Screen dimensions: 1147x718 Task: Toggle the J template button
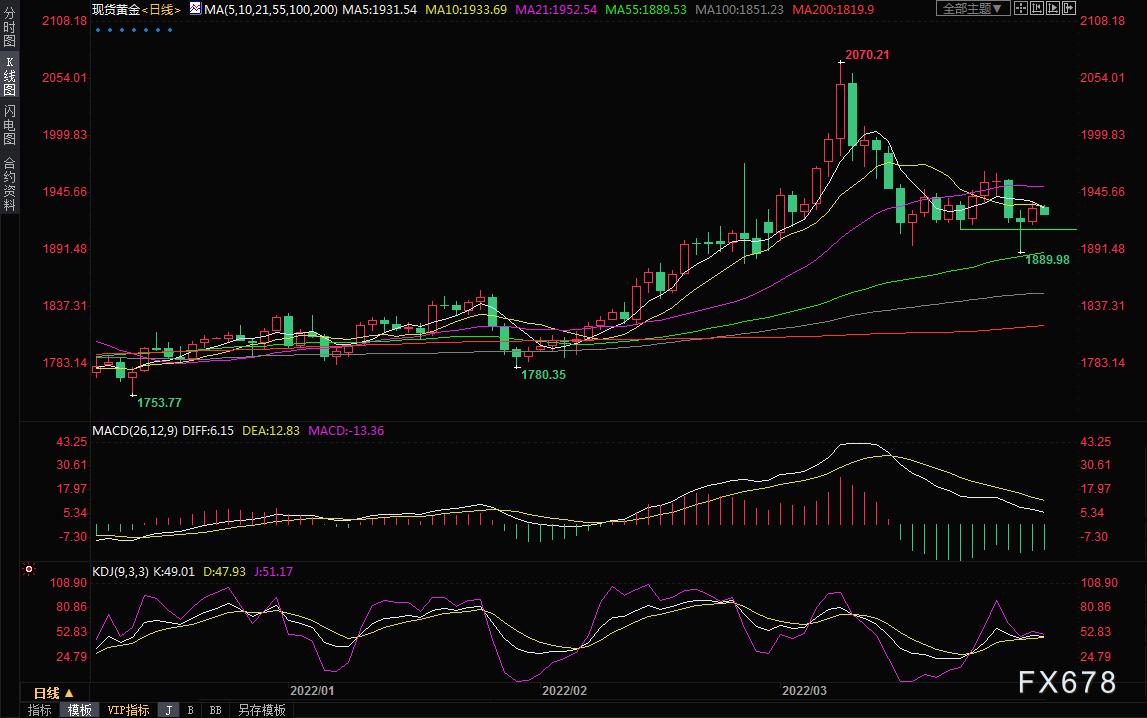coord(169,710)
